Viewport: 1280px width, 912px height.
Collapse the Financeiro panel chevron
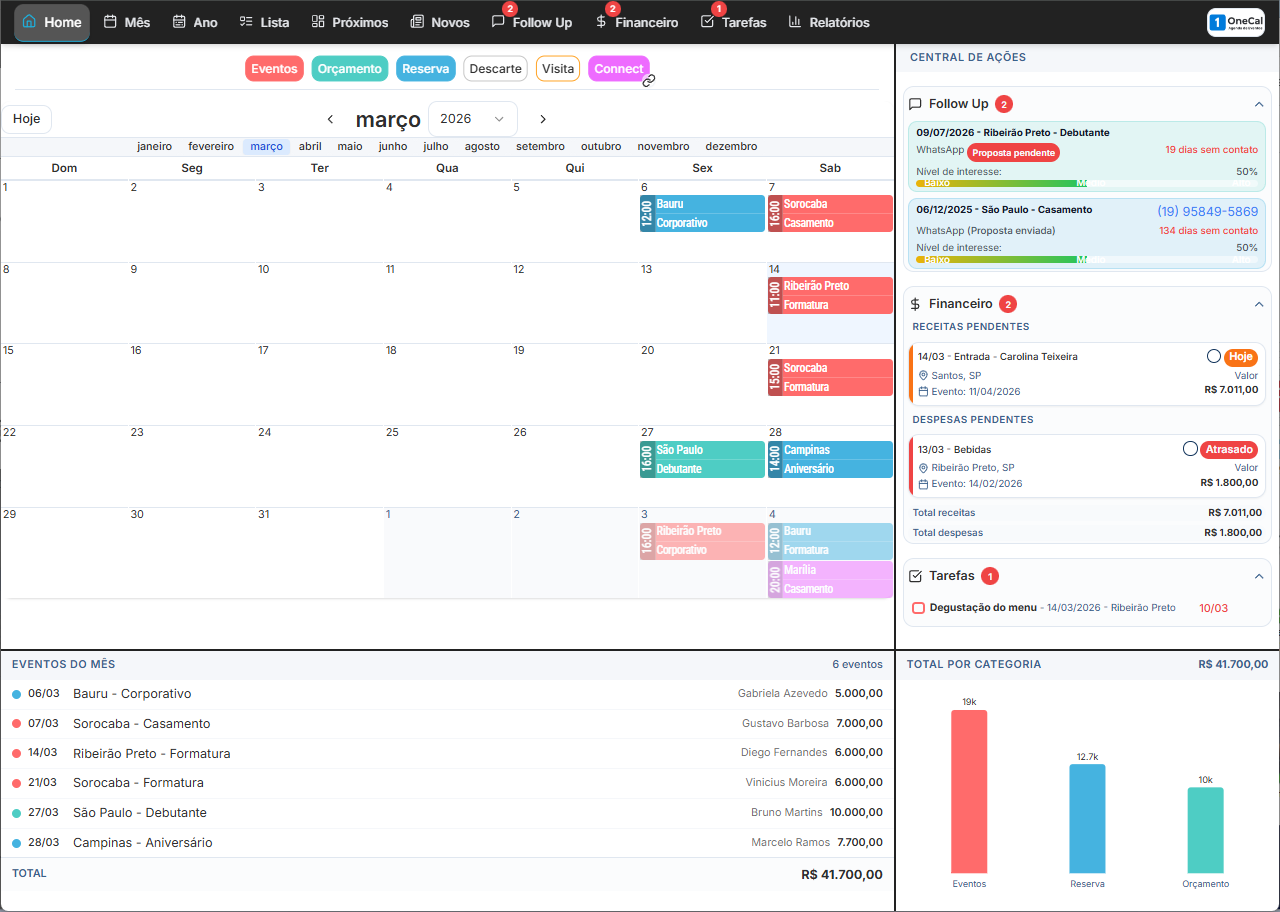pyautogui.click(x=1259, y=304)
